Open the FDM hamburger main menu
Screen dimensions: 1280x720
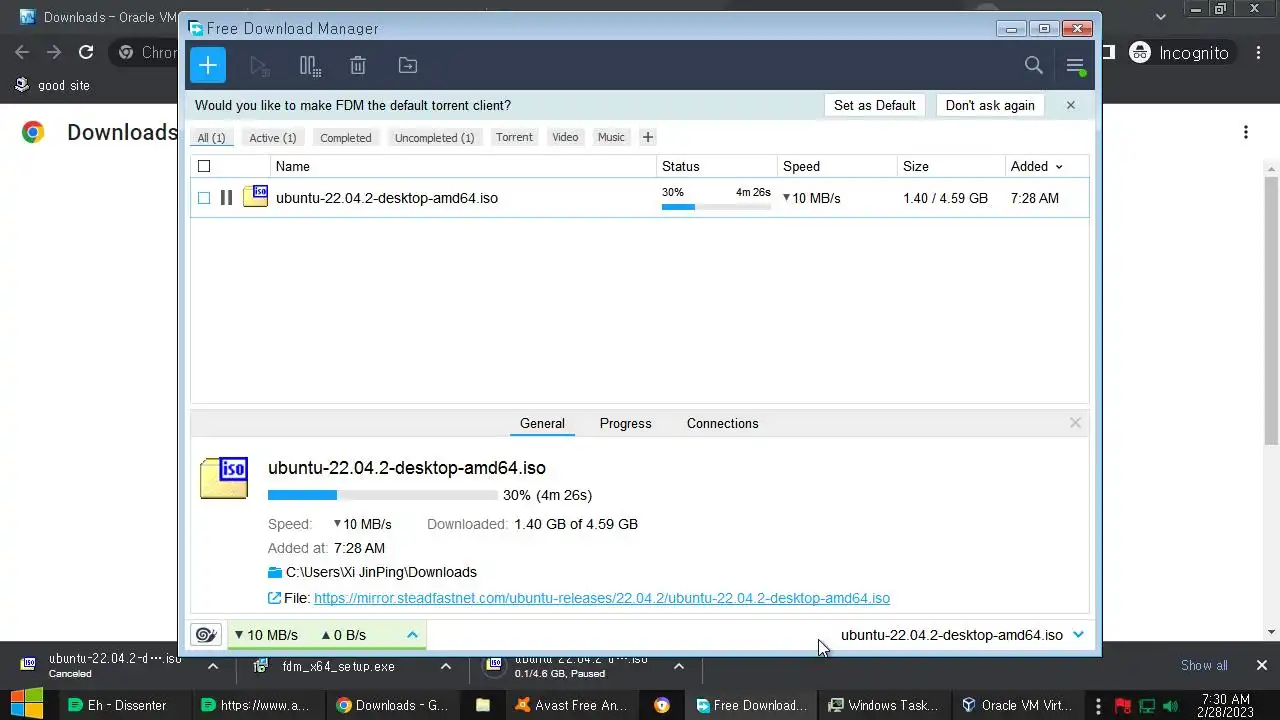click(1075, 66)
